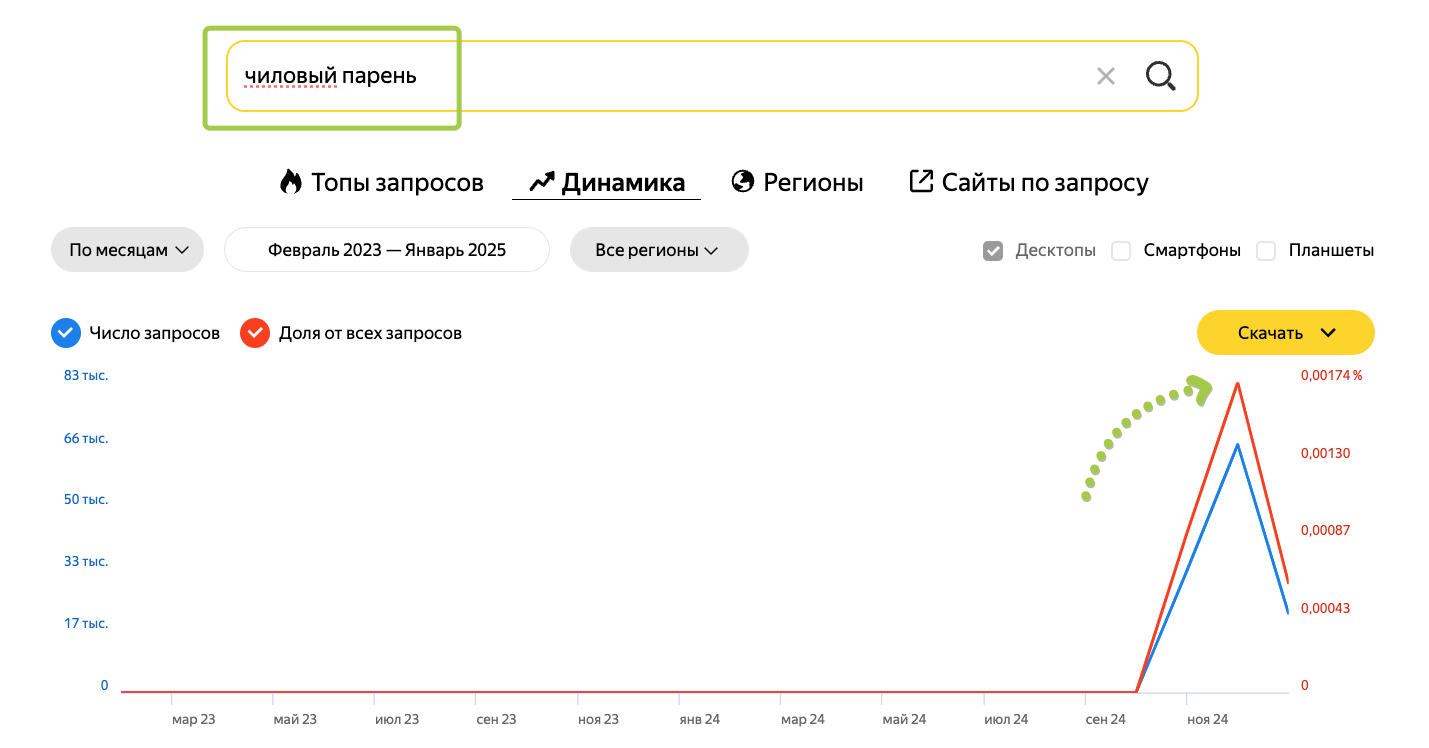Click the trend arrow icon beside Динамика
The width and height of the screenshot is (1429, 748).
tap(541, 182)
